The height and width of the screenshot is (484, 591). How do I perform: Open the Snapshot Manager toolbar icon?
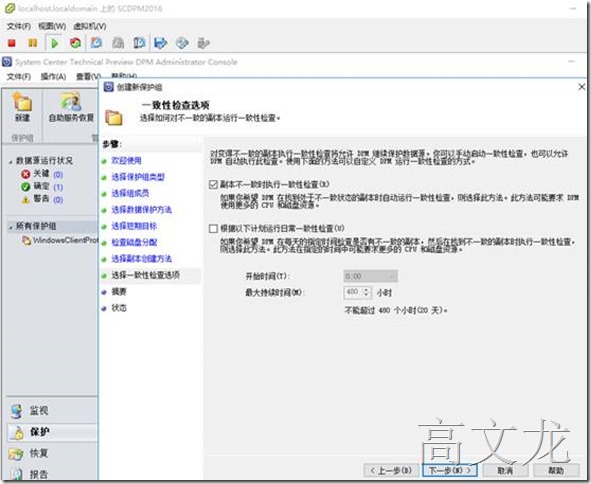pos(139,43)
